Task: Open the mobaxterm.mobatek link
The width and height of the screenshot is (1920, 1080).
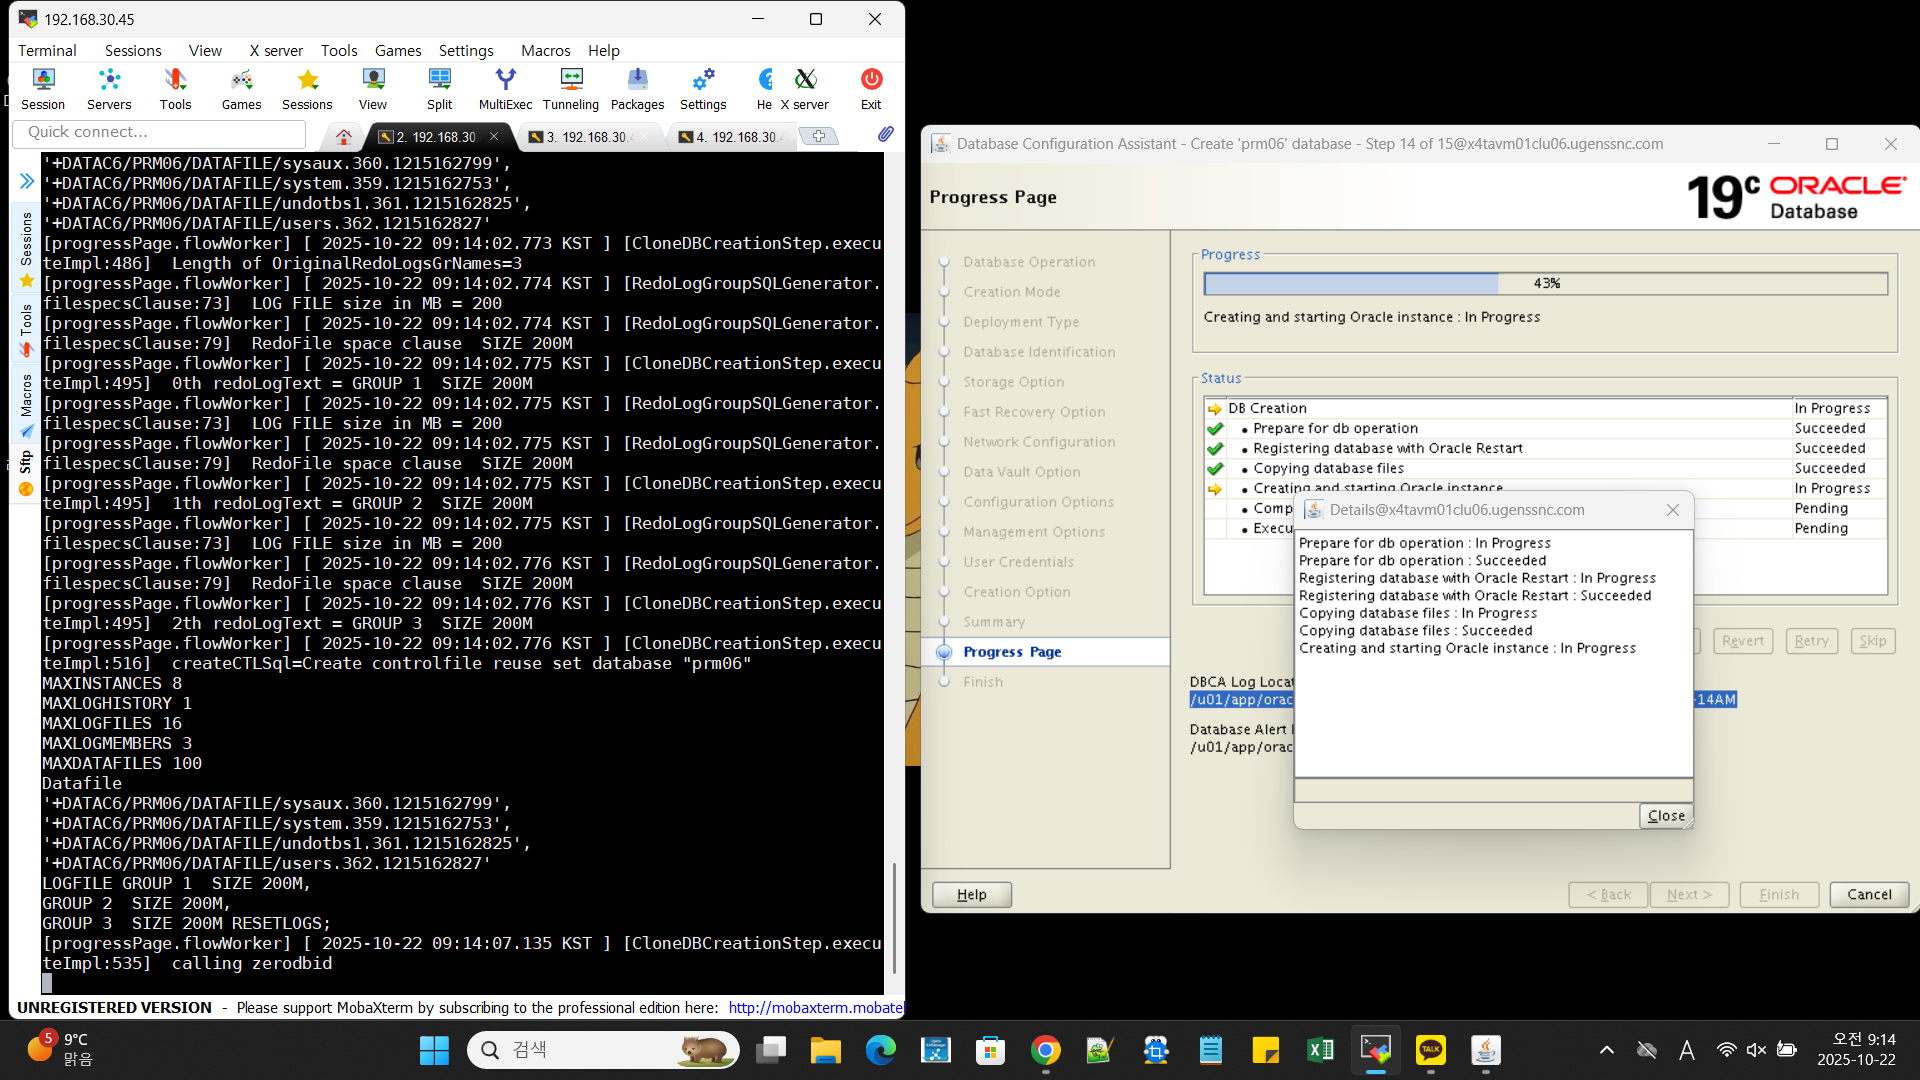Action: [x=815, y=1007]
